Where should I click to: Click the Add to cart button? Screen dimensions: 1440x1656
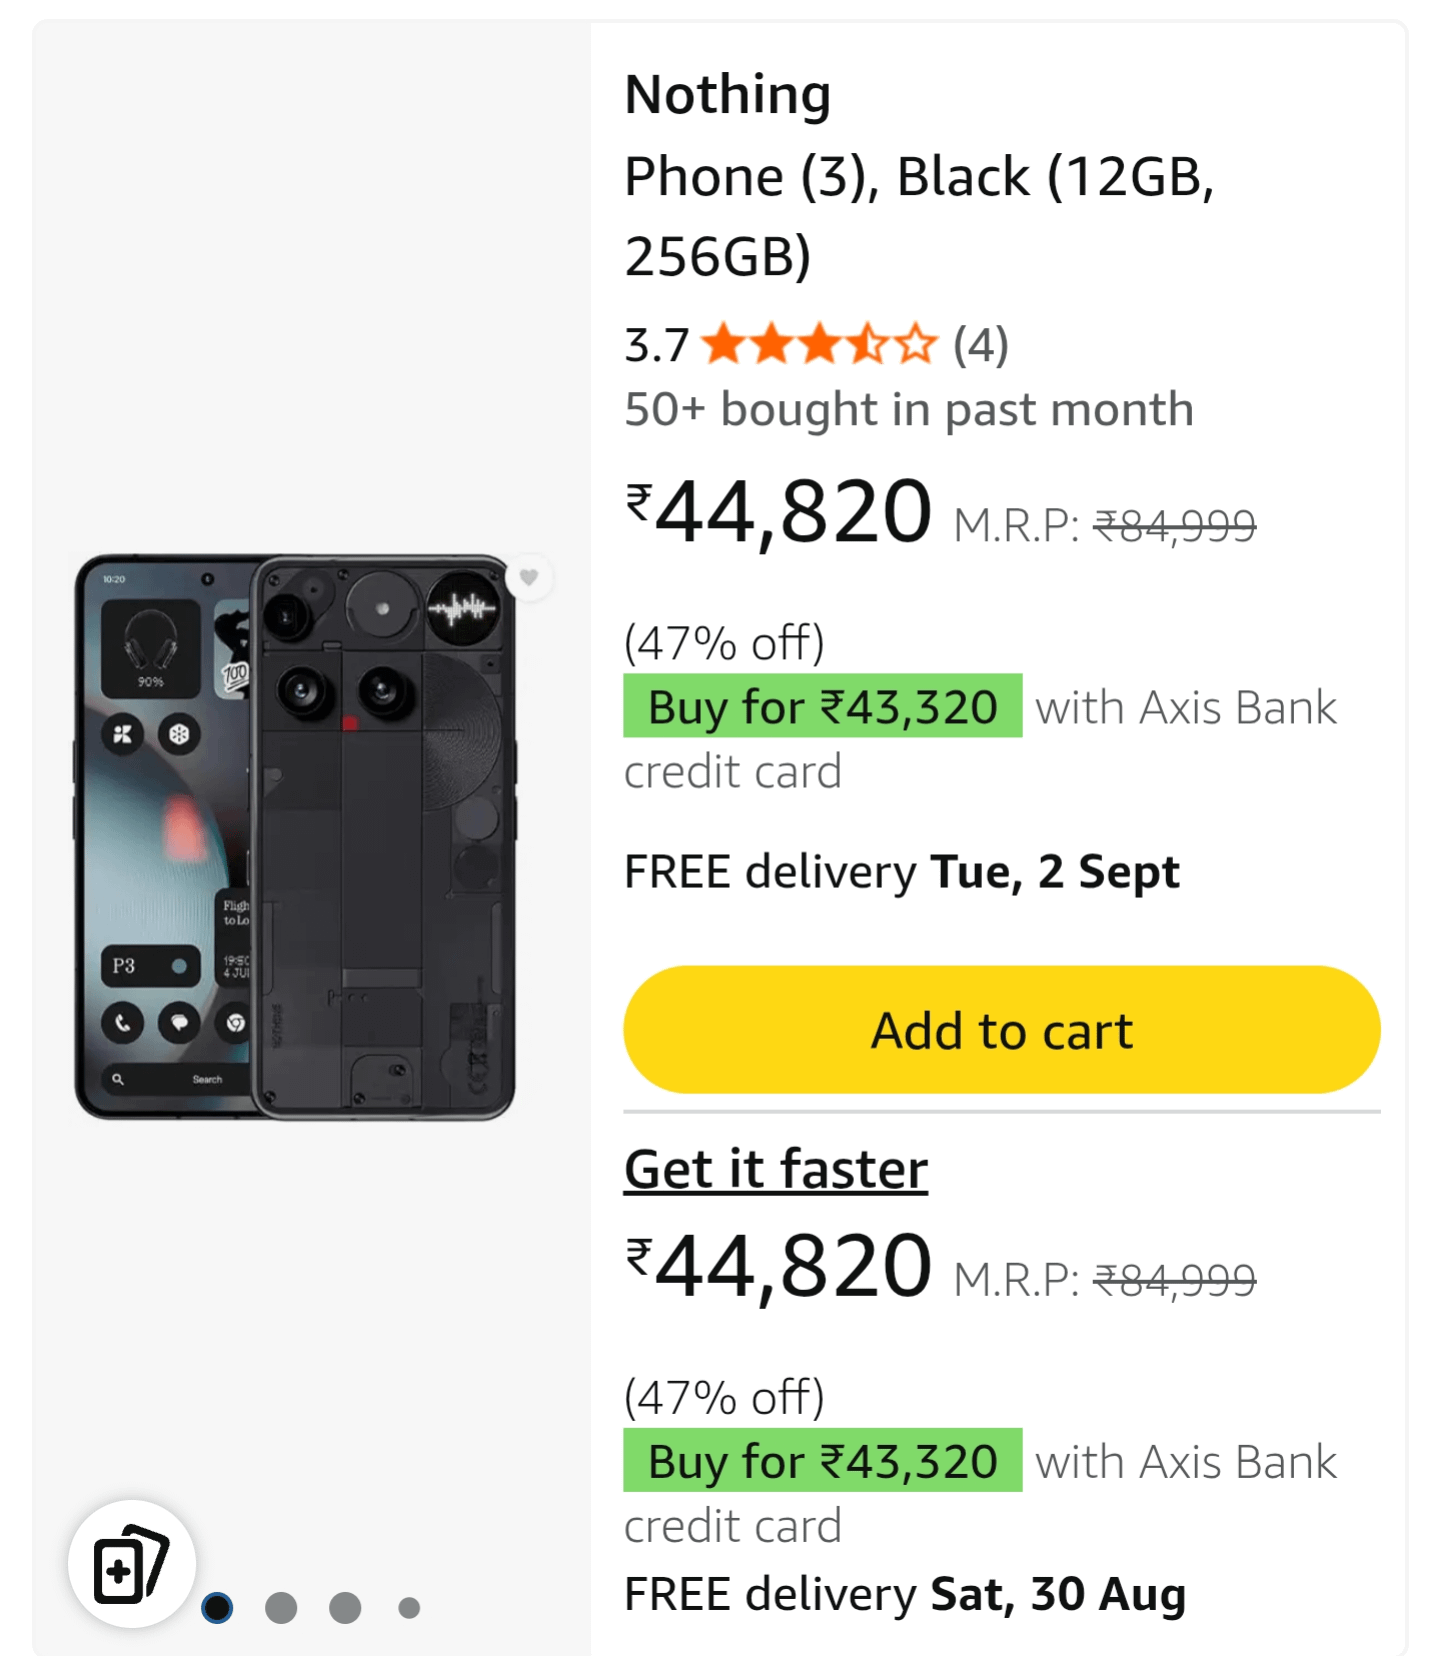1002,1029
